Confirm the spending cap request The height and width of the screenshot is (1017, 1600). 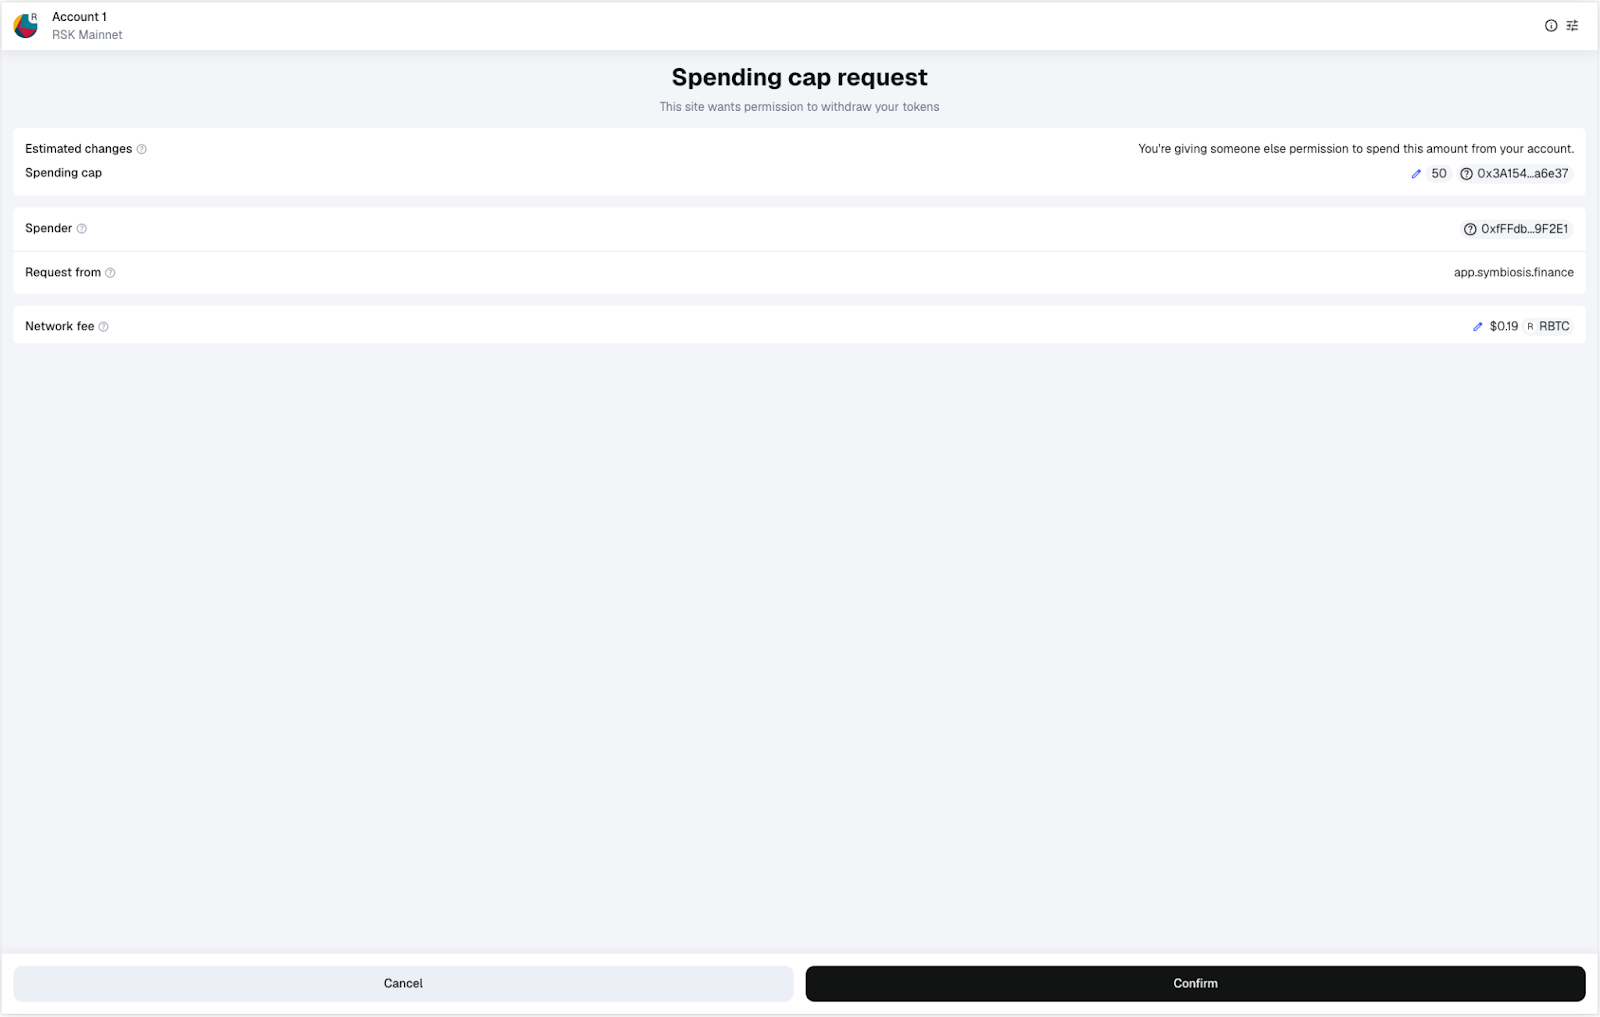pyautogui.click(x=1195, y=983)
